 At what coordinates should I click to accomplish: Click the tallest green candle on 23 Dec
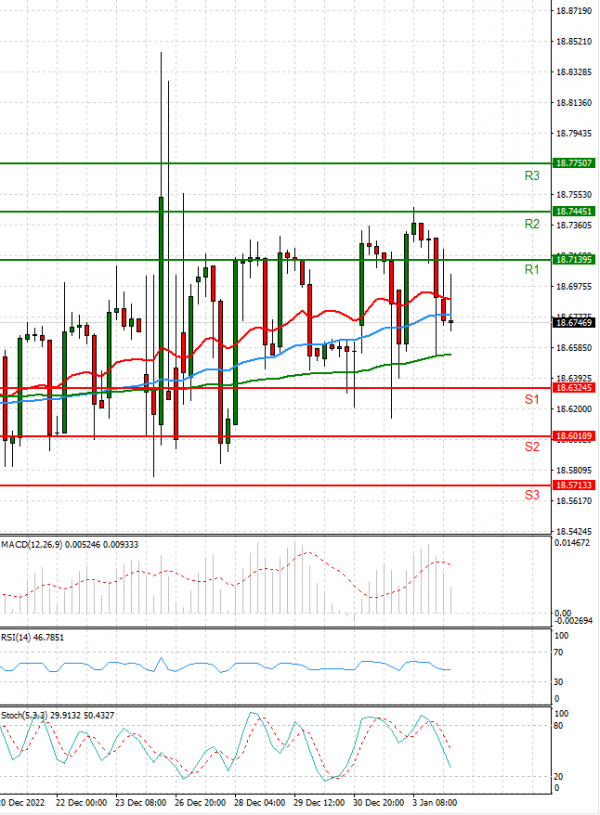coord(161,311)
